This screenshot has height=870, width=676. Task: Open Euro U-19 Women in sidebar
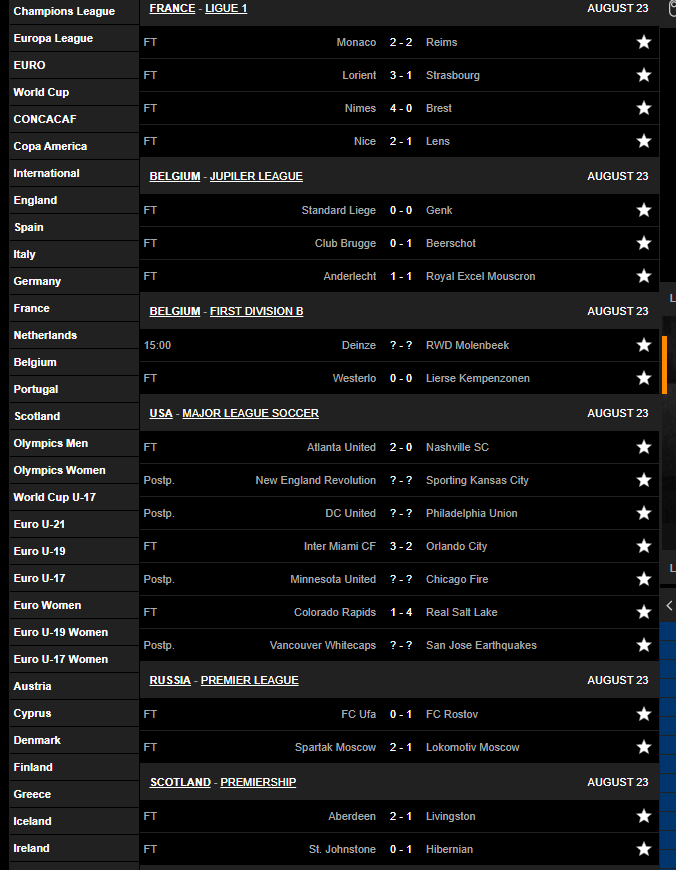point(74,633)
